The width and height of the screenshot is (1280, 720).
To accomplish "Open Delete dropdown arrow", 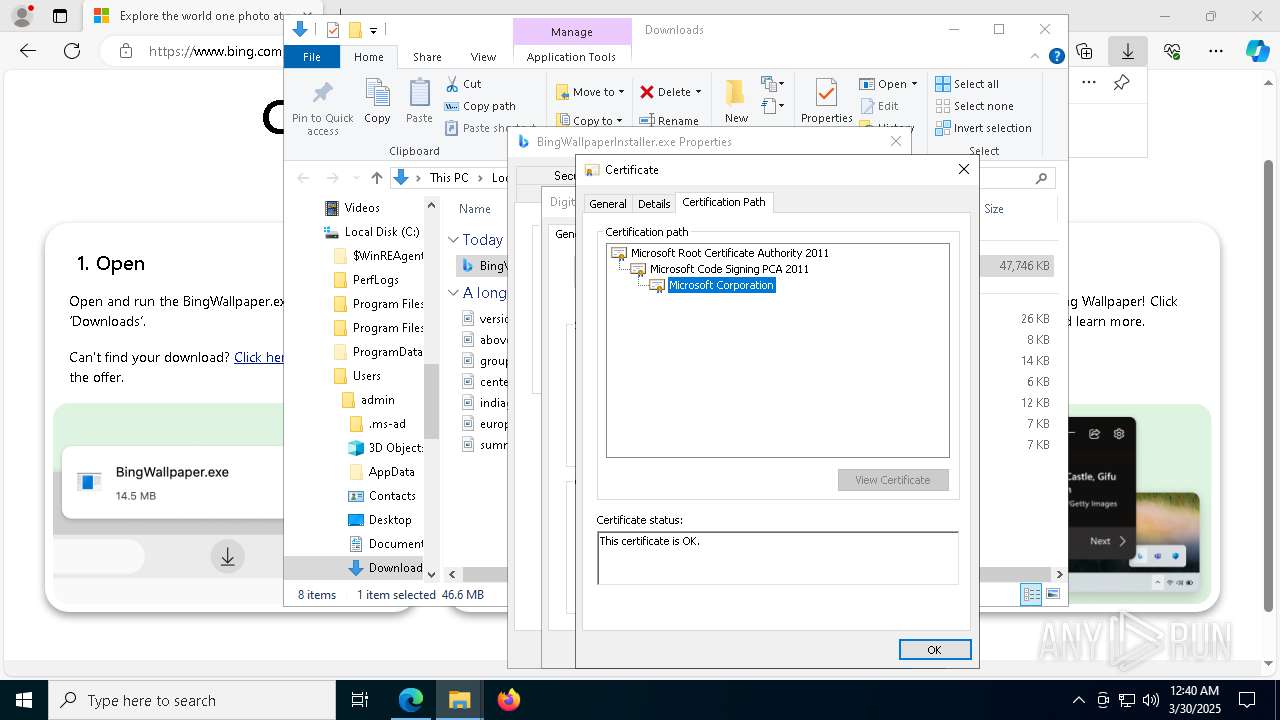I will pyautogui.click(x=698, y=92).
